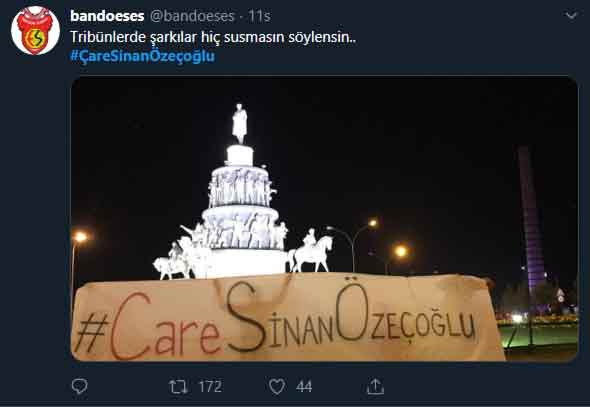Screen dimensions: 590x407
Task: Open the bandoeses profile avatar logo
Action: pos(35,31)
